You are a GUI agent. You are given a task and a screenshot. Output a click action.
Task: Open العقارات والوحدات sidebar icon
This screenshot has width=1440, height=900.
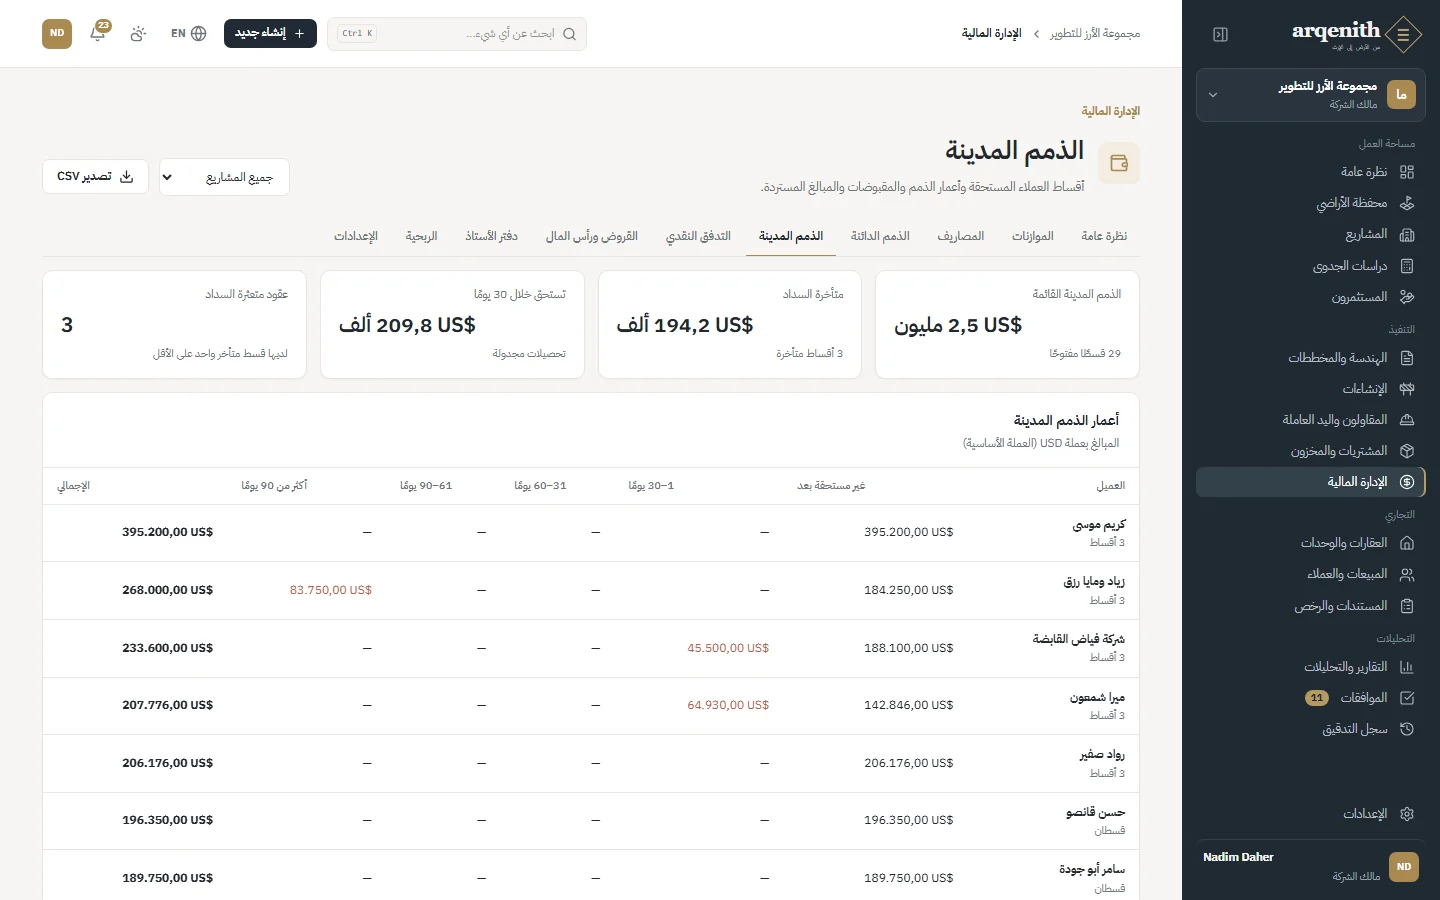point(1407,543)
